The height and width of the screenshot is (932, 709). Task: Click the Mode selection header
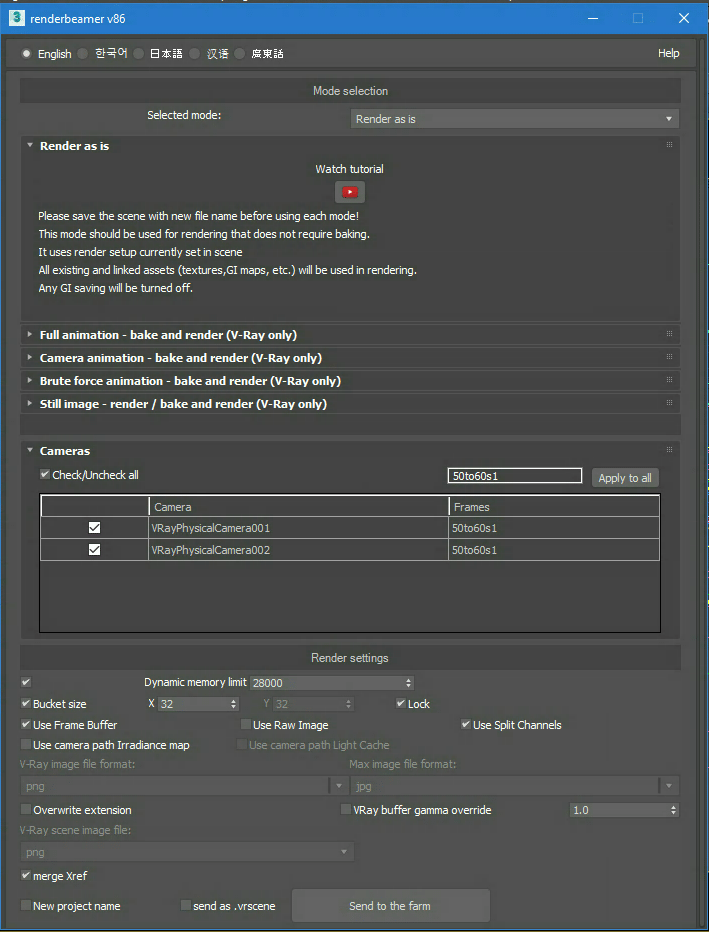(x=351, y=91)
